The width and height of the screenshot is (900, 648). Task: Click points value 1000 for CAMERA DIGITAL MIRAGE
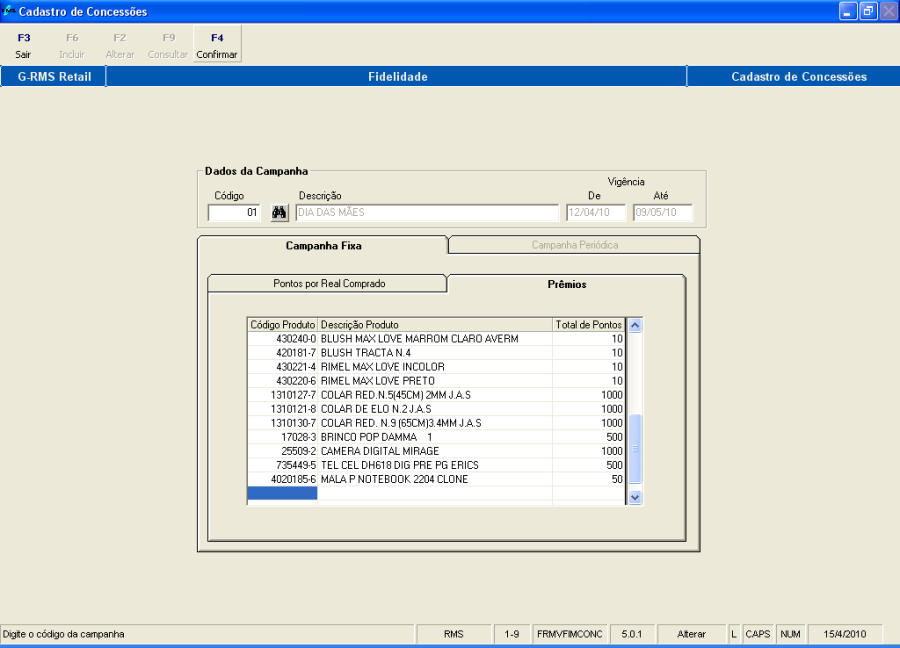[x=588, y=451]
